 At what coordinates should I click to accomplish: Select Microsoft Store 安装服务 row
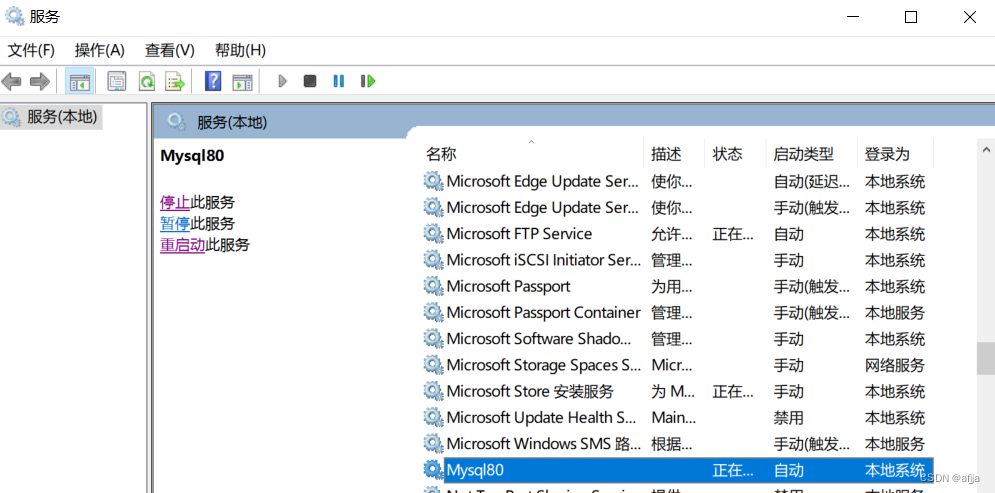pos(677,391)
